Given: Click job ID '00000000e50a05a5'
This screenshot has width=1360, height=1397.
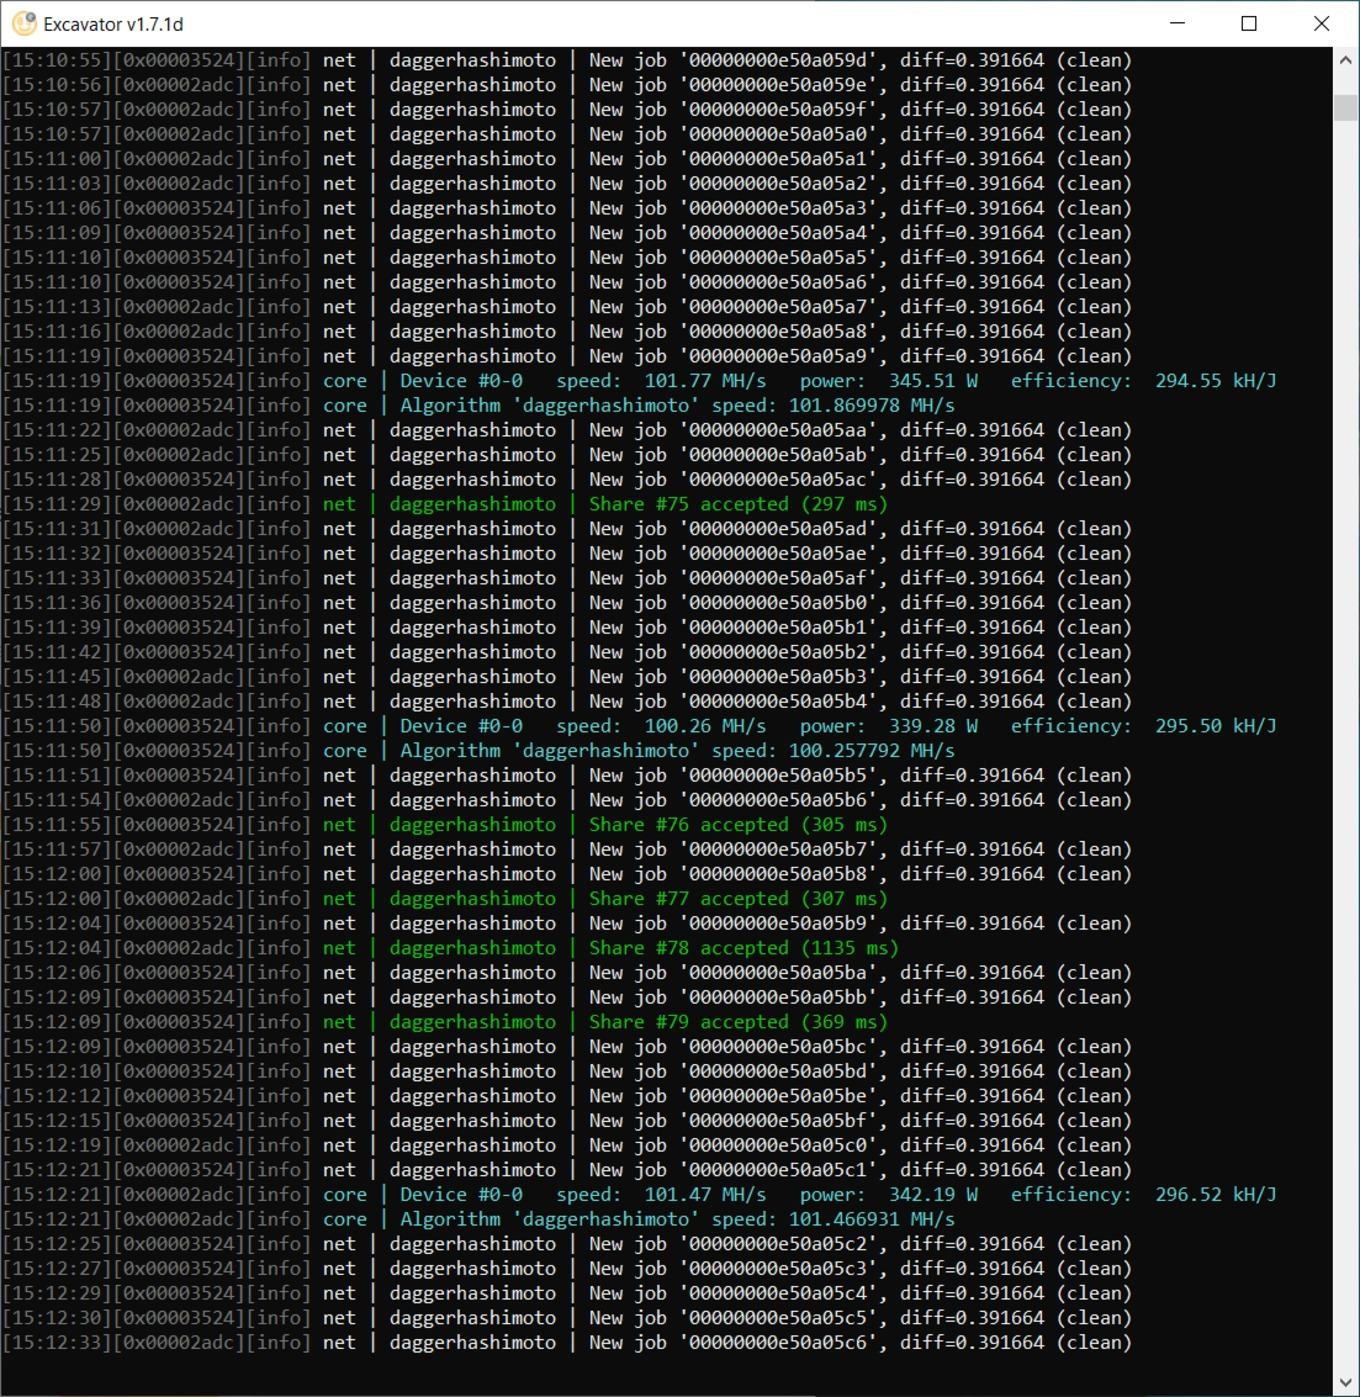Looking at the screenshot, I should click(x=777, y=257).
